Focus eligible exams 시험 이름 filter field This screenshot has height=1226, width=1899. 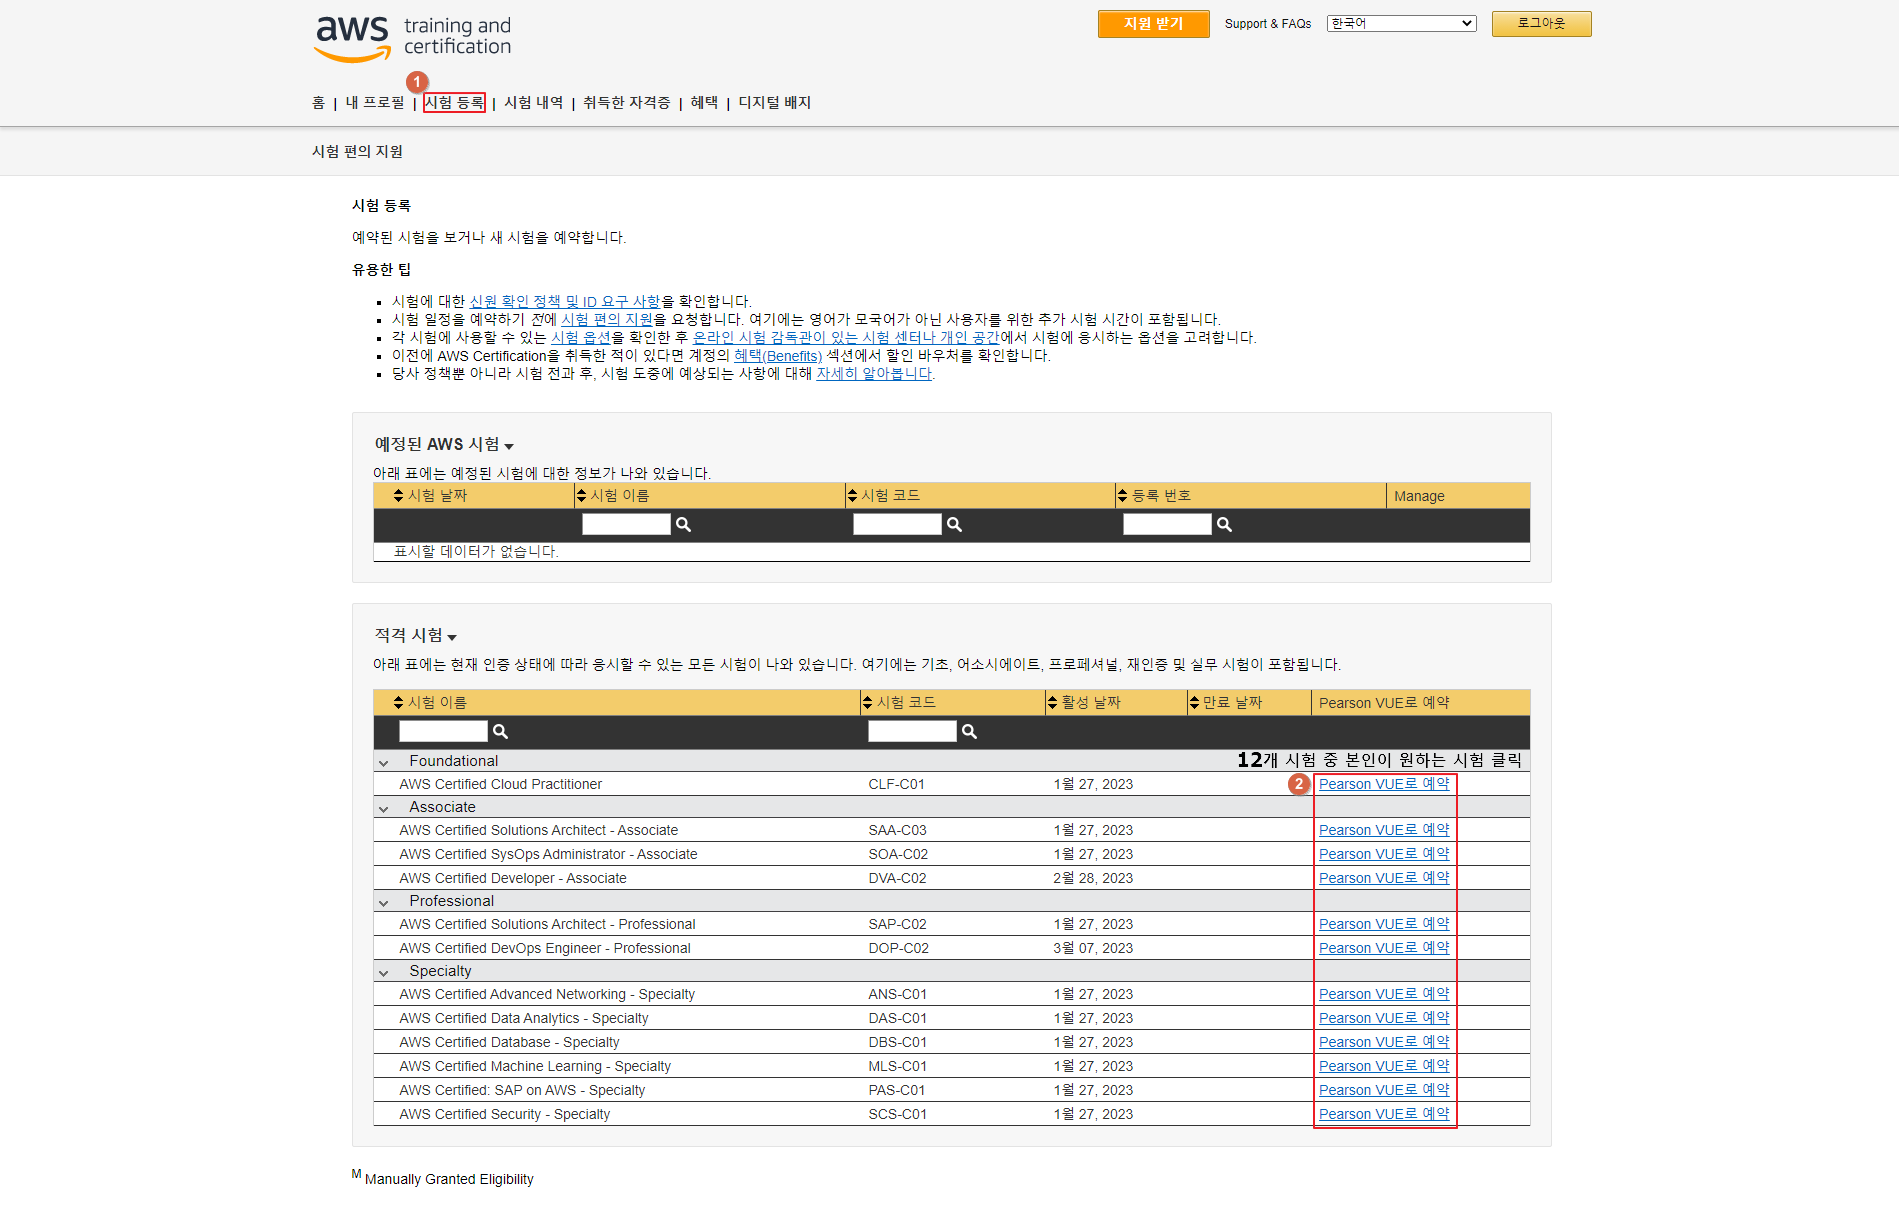pos(443,732)
